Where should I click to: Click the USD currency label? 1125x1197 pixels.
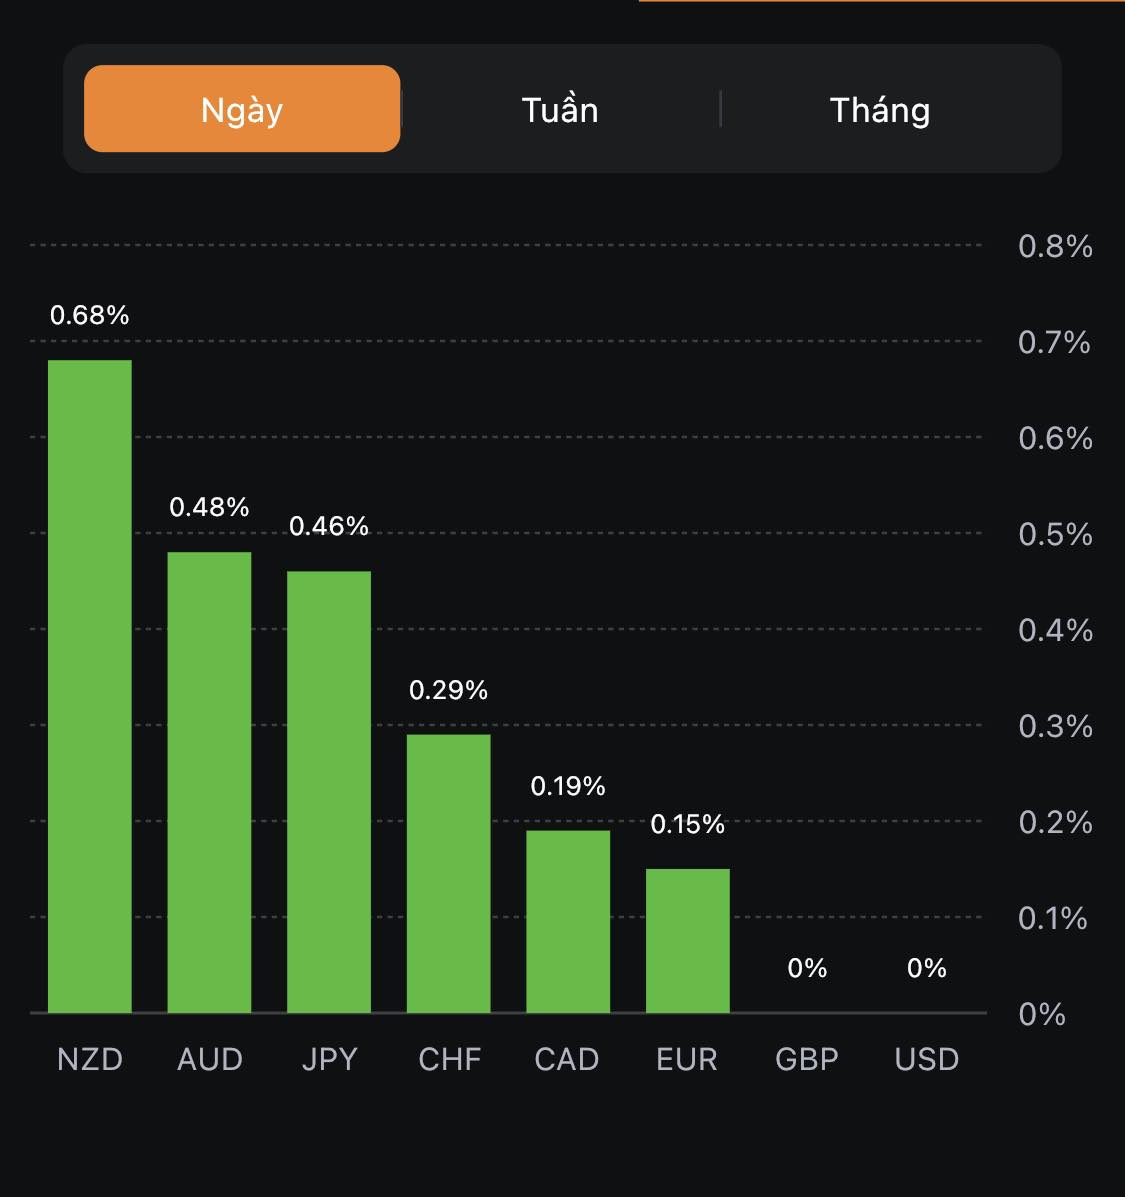[927, 1059]
